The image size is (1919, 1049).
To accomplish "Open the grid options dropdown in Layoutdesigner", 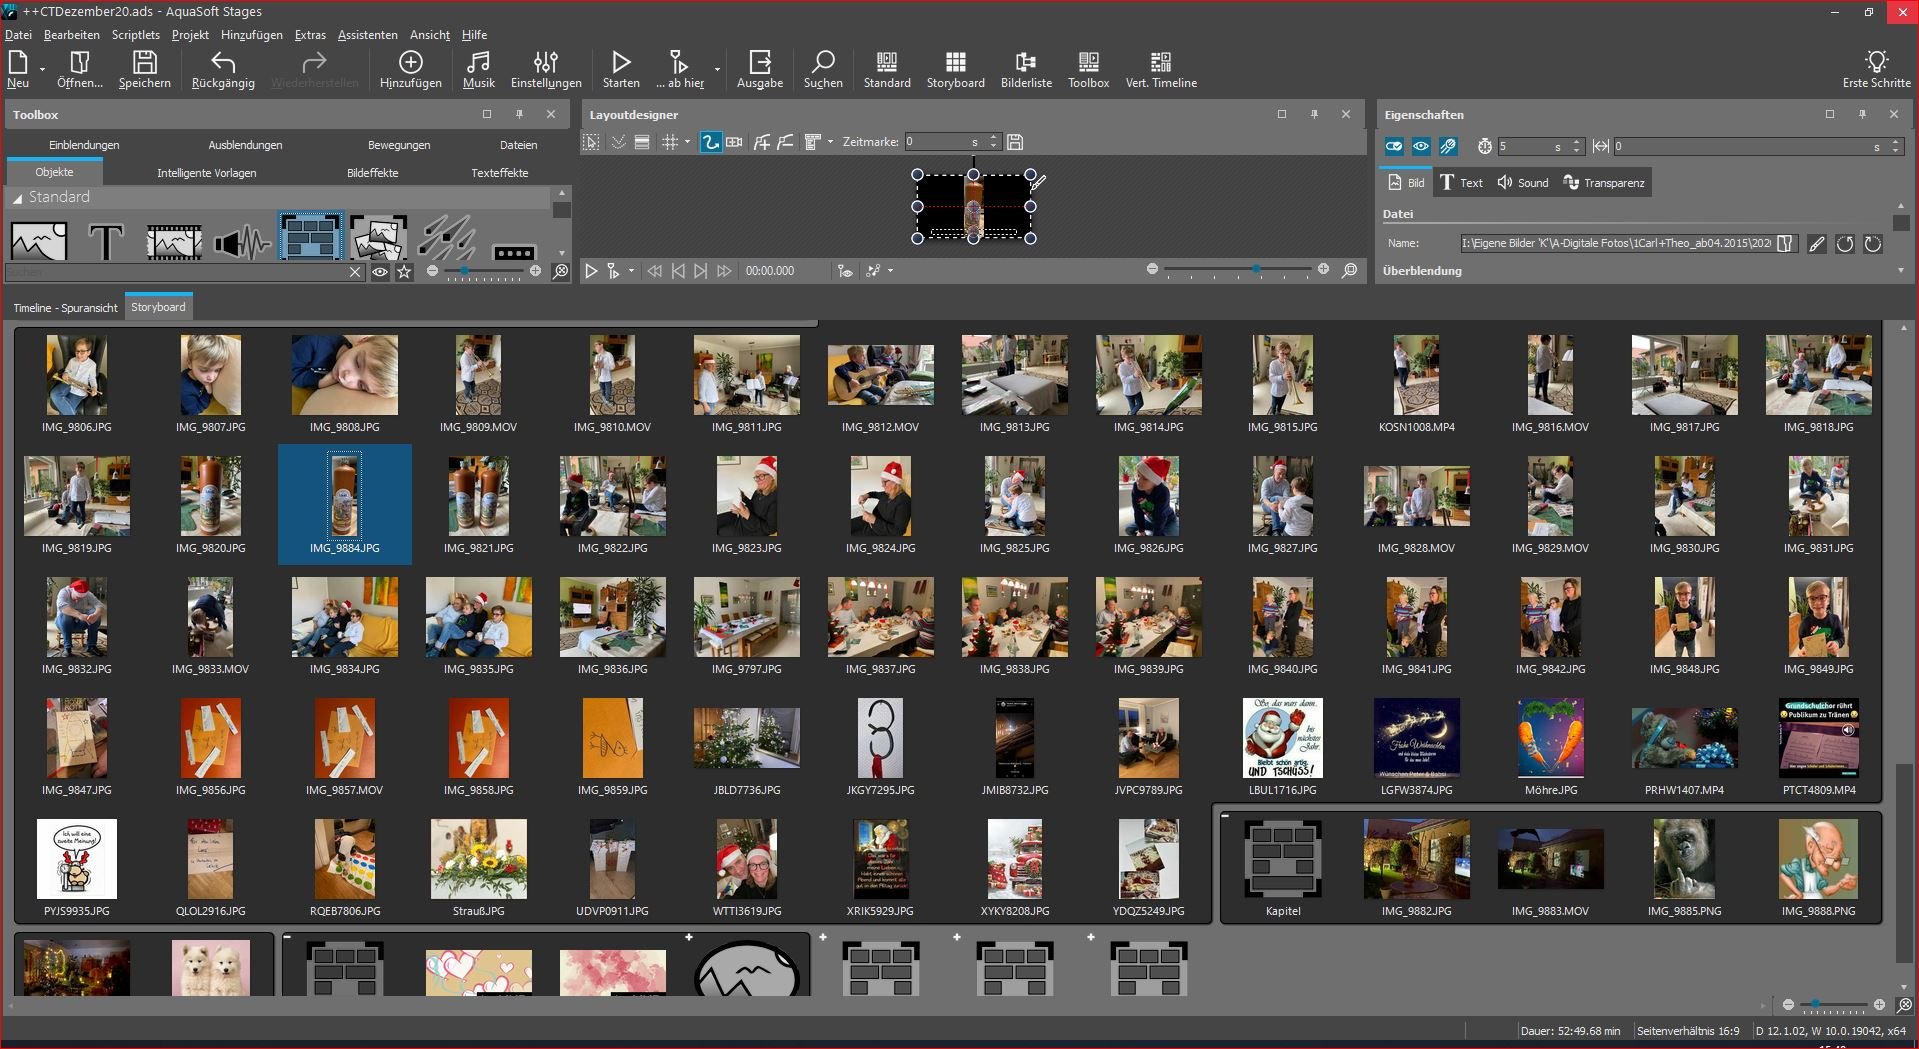I will (687, 142).
